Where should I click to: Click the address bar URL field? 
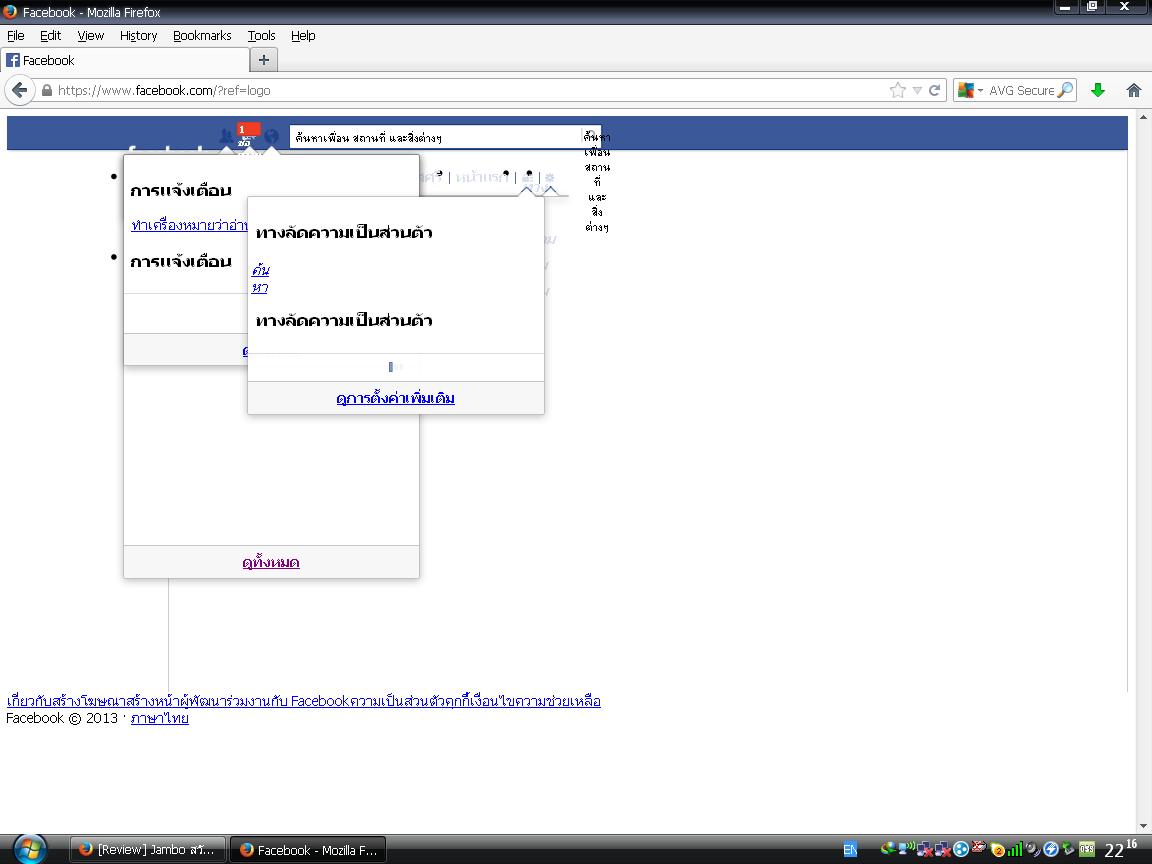(x=470, y=90)
